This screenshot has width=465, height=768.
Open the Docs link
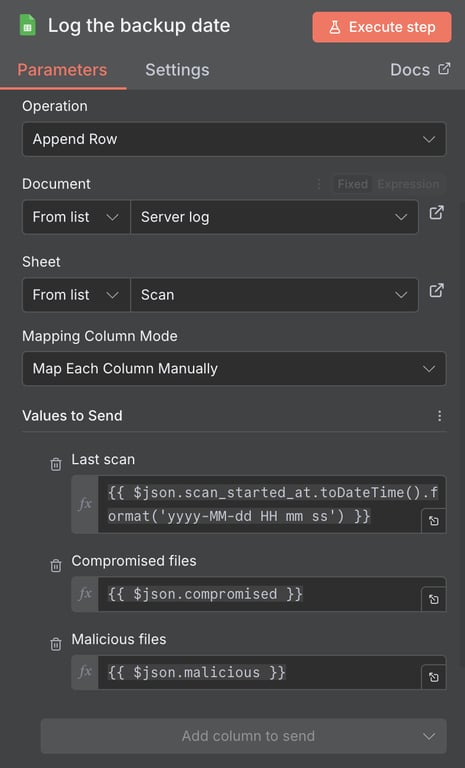point(420,70)
